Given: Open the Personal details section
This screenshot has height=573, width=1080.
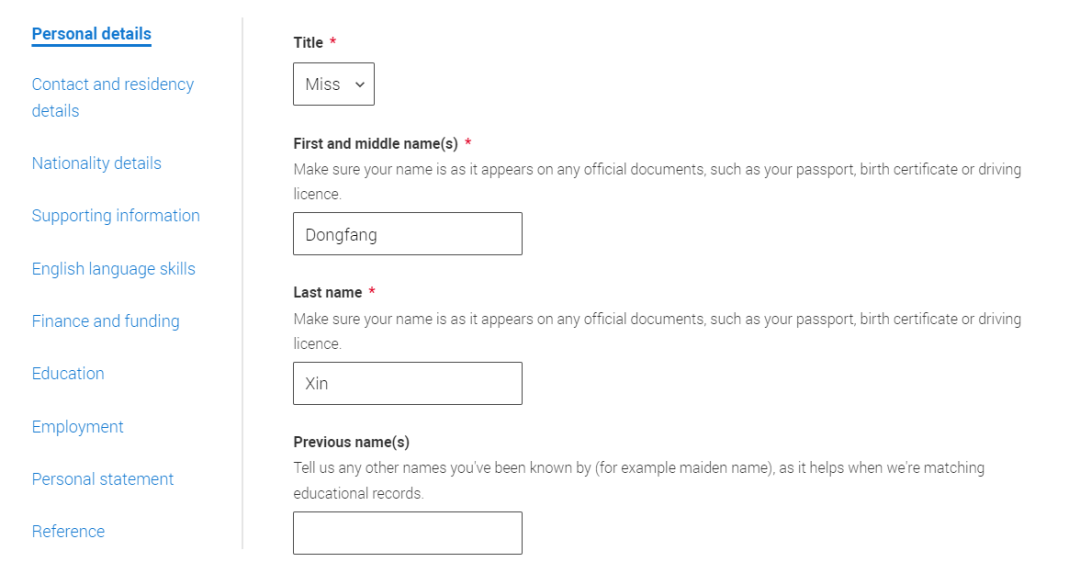Looking at the screenshot, I should pyautogui.click(x=92, y=34).
